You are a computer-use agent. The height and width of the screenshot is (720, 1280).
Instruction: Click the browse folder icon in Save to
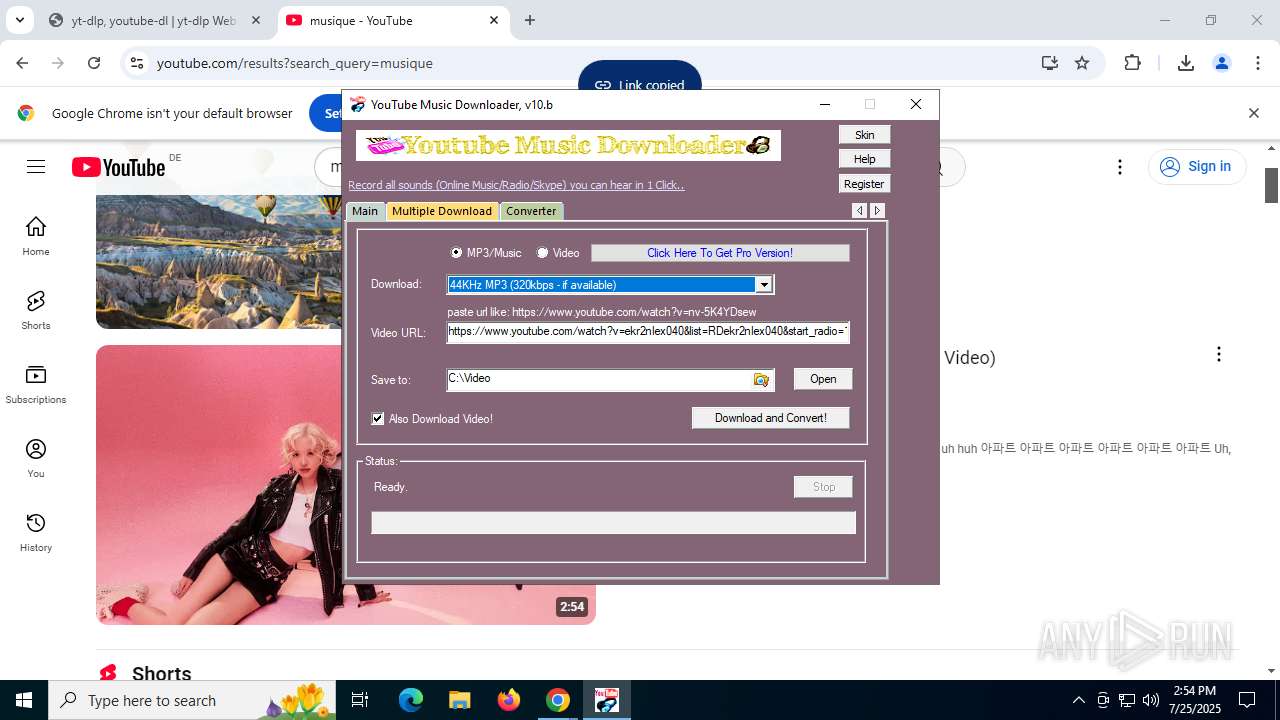pos(762,380)
